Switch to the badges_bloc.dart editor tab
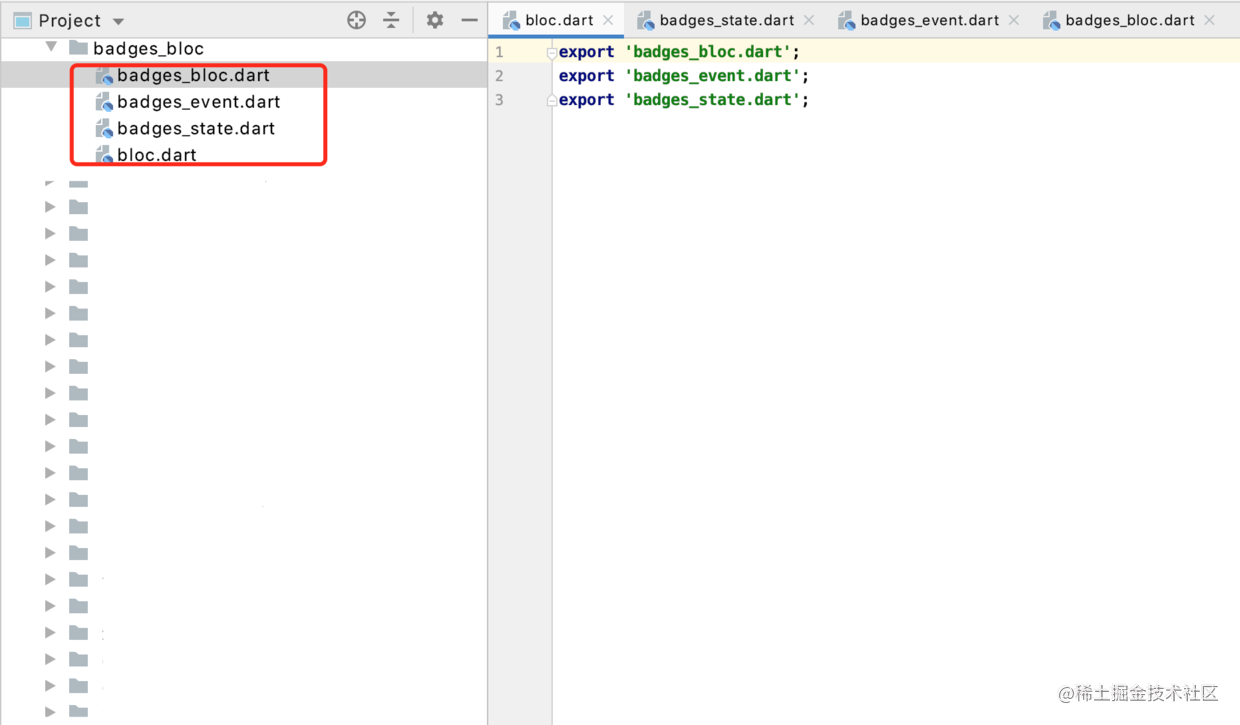 1130,20
